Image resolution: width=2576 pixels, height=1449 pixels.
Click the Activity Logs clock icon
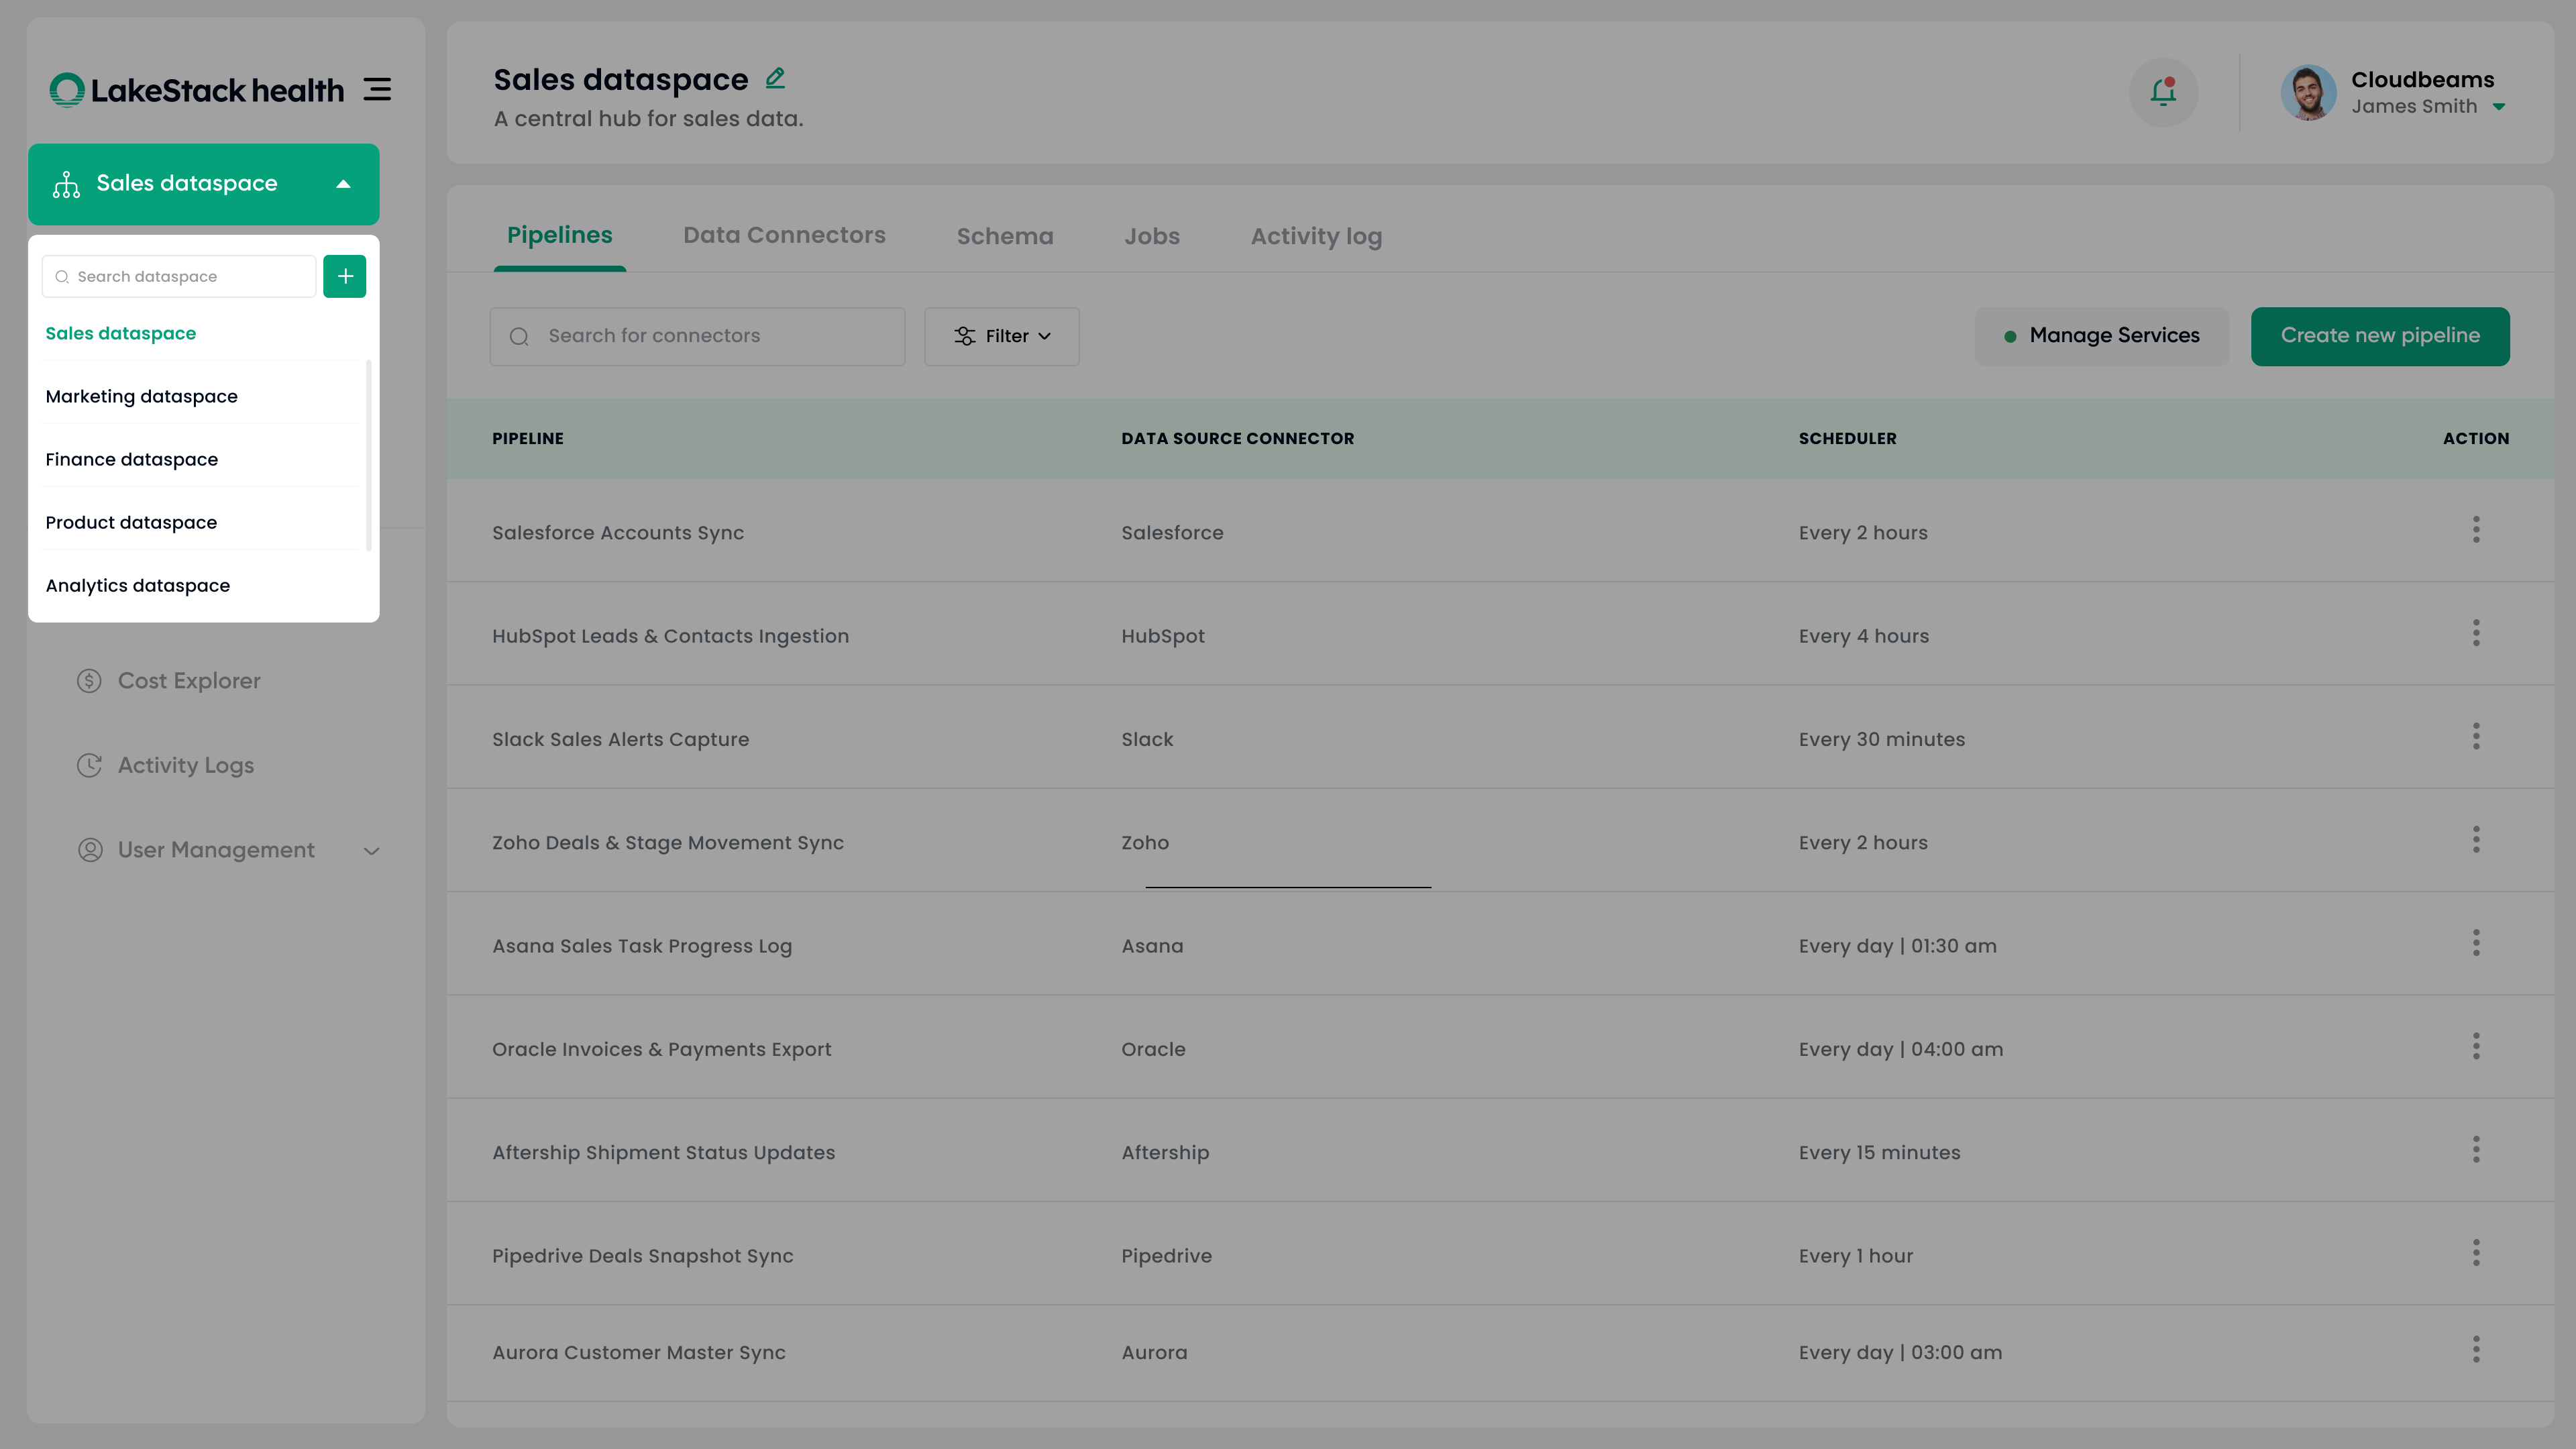(x=90, y=765)
